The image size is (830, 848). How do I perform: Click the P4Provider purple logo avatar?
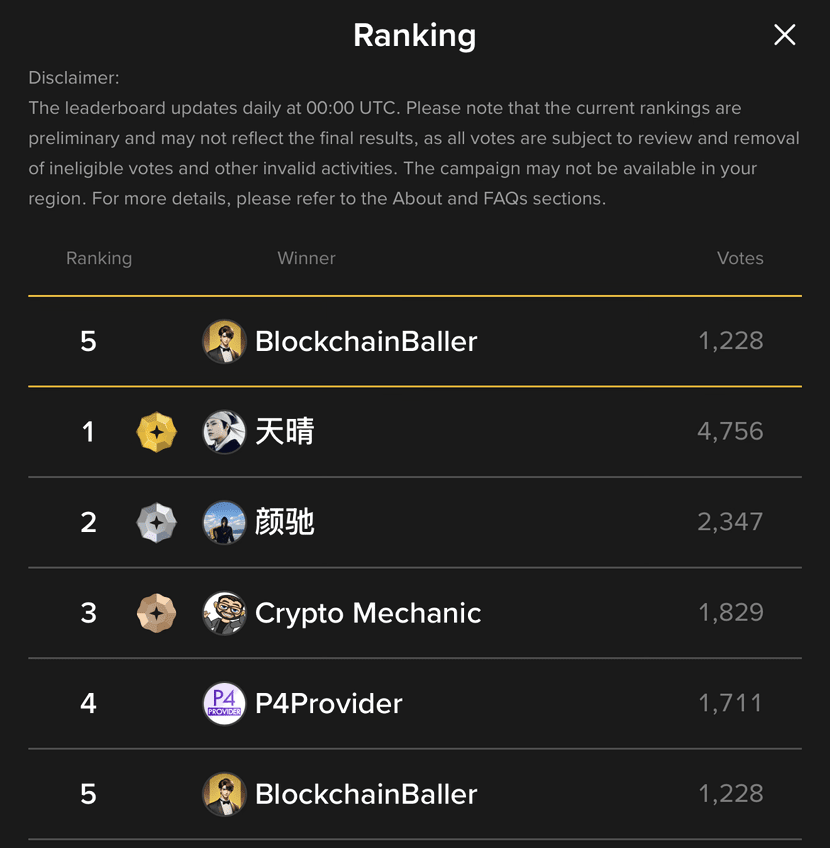pos(224,703)
